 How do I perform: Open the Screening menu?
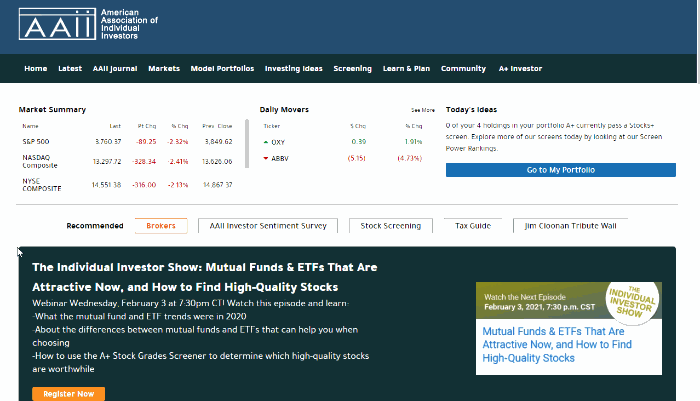(x=352, y=68)
